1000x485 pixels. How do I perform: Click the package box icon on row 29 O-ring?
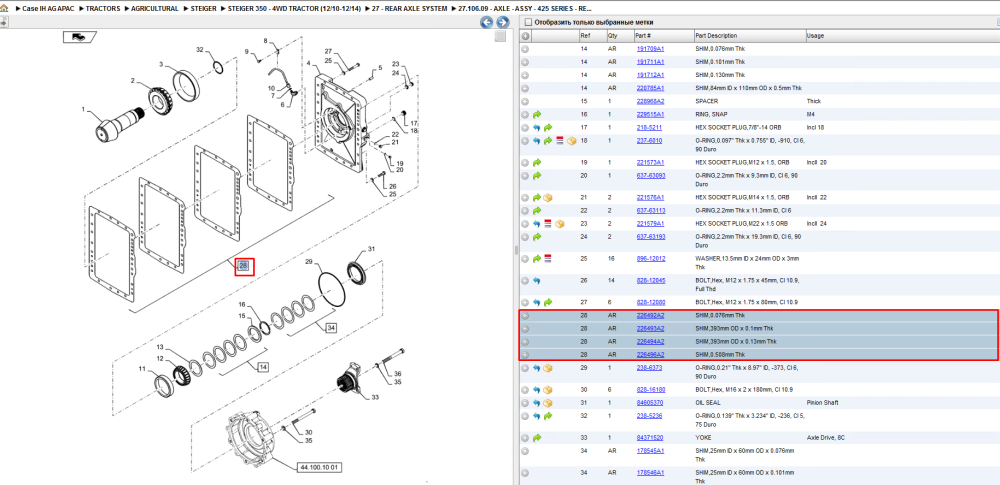[x=548, y=368]
